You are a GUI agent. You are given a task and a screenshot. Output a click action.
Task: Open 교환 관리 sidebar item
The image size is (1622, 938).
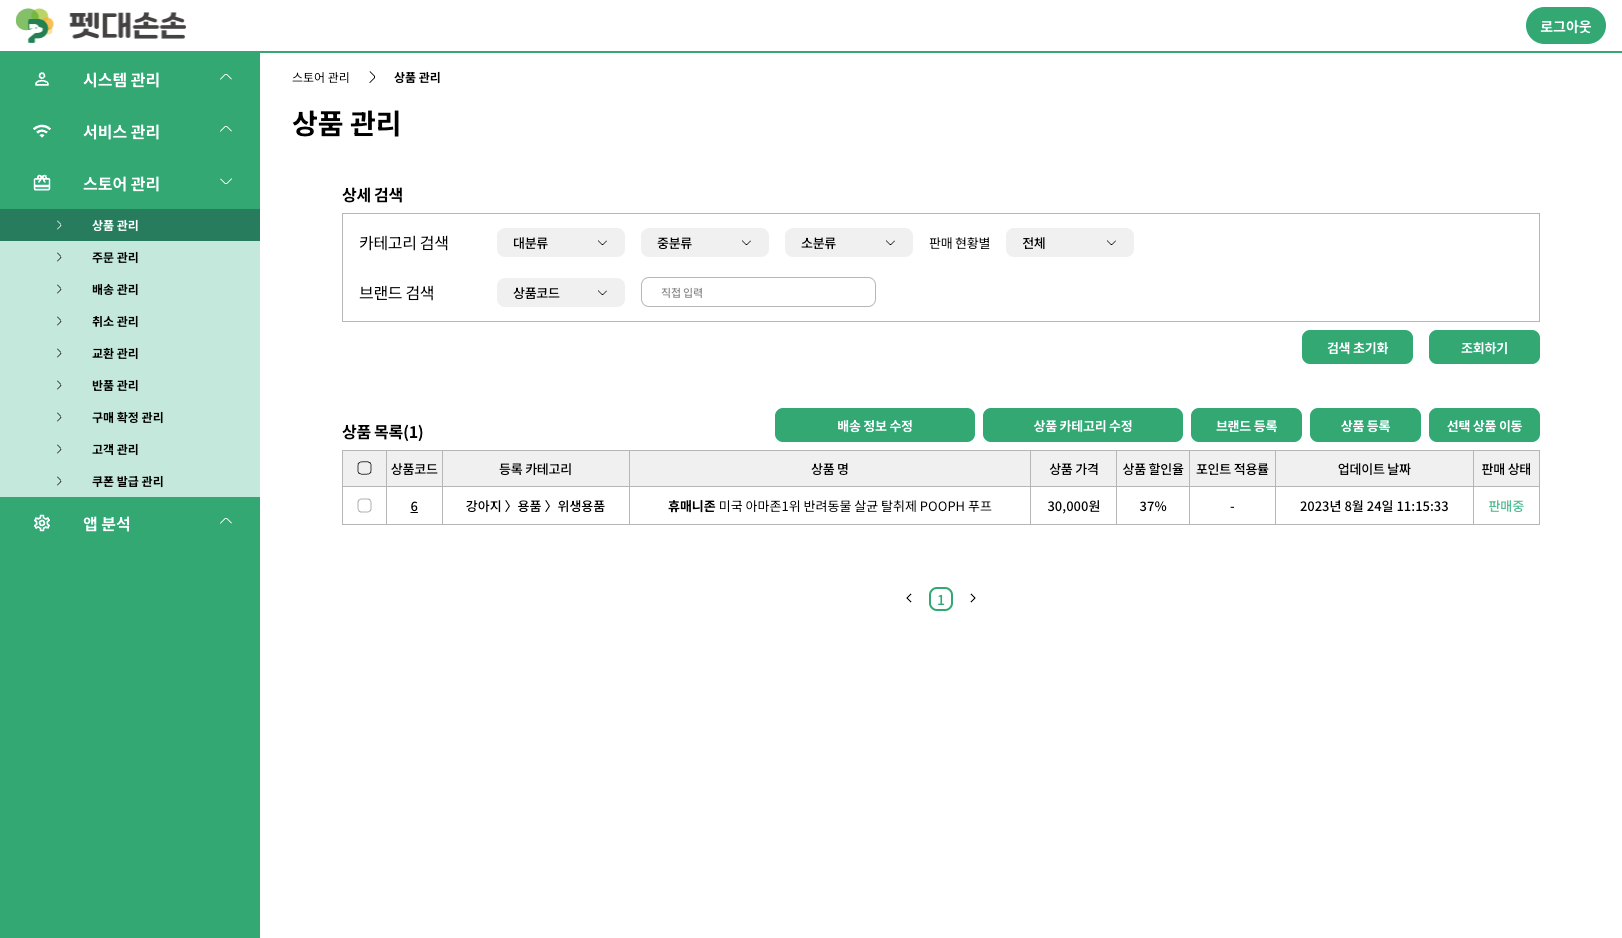pyautogui.click(x=130, y=353)
